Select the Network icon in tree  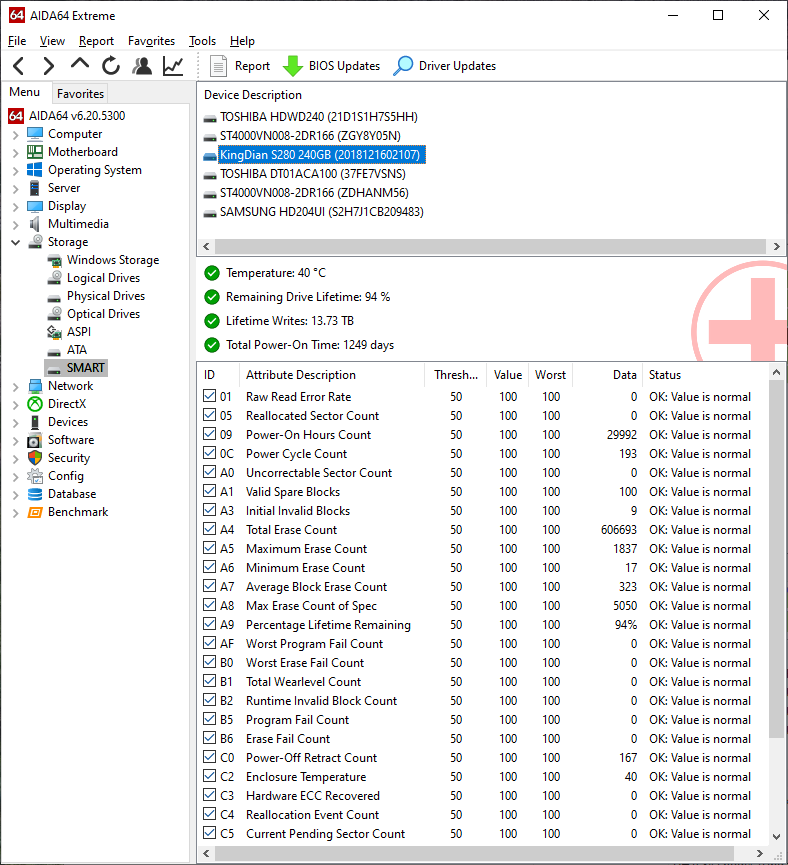(35, 386)
